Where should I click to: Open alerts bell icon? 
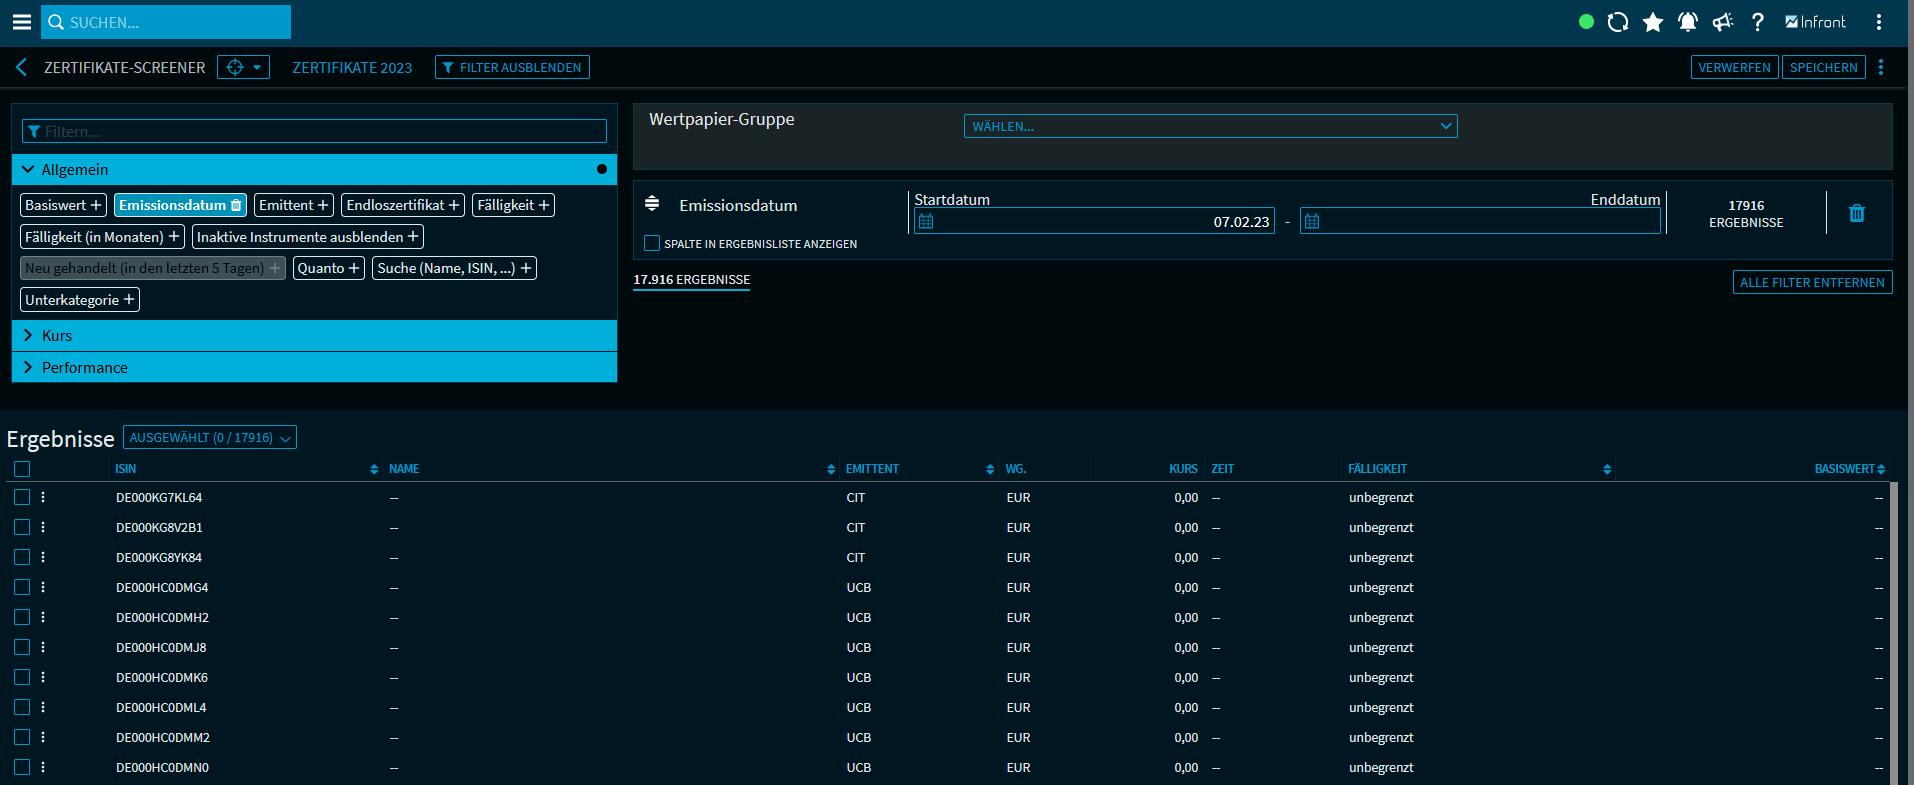click(1688, 22)
